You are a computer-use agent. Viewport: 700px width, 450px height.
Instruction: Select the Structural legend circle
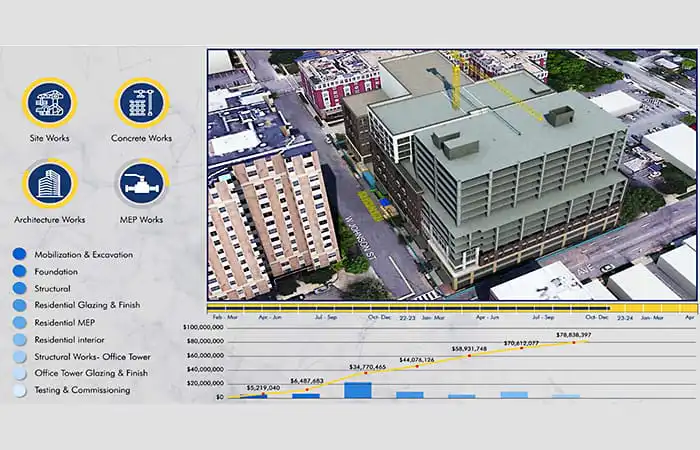20,288
